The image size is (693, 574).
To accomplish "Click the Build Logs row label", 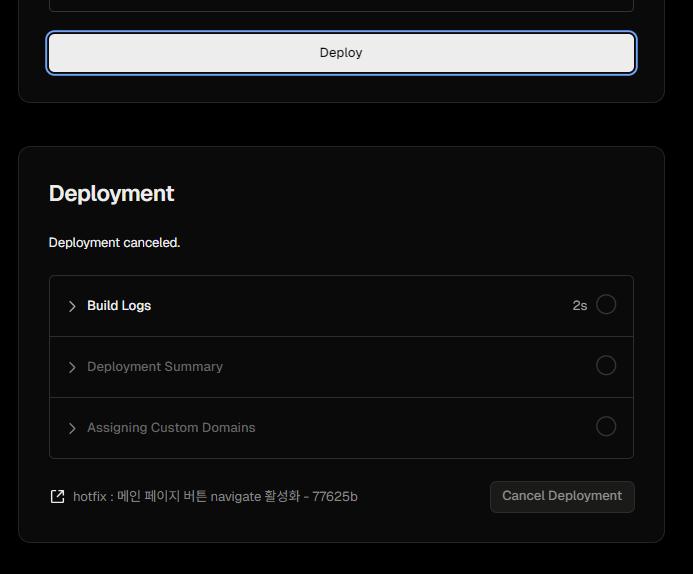I will click(119, 306).
